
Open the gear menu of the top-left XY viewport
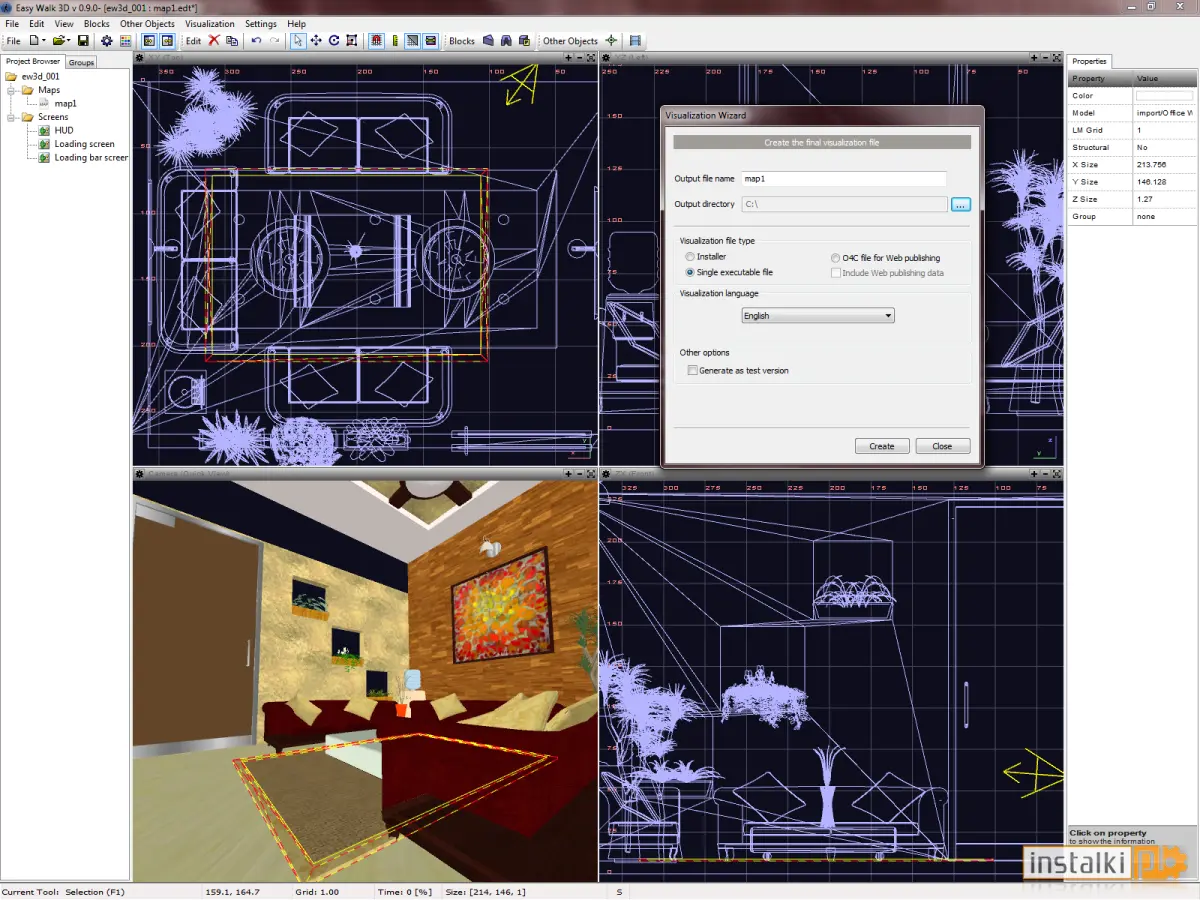(x=140, y=58)
